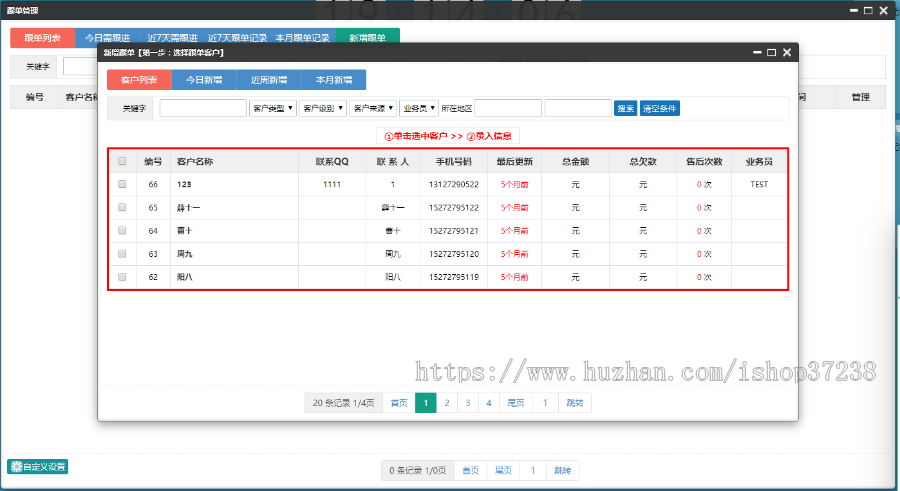
Task: Go to page 2 of customer list
Action: tap(447, 403)
